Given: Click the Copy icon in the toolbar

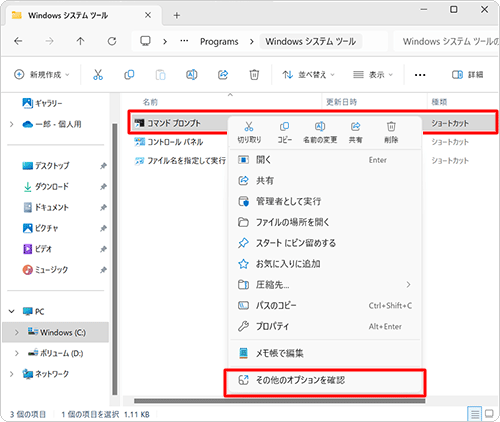Looking at the screenshot, I should coord(129,74).
